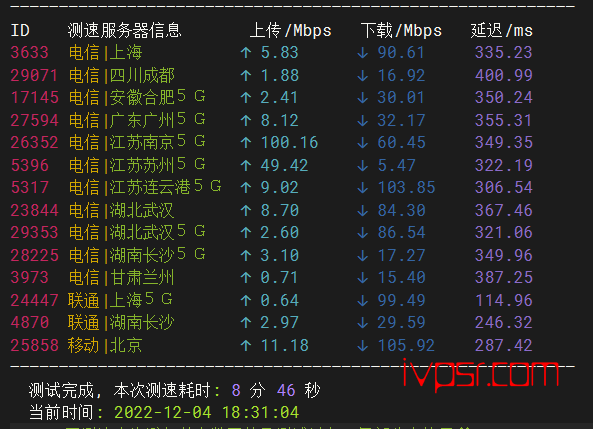Click the upload arrow next to 100.16

[x=246, y=143]
